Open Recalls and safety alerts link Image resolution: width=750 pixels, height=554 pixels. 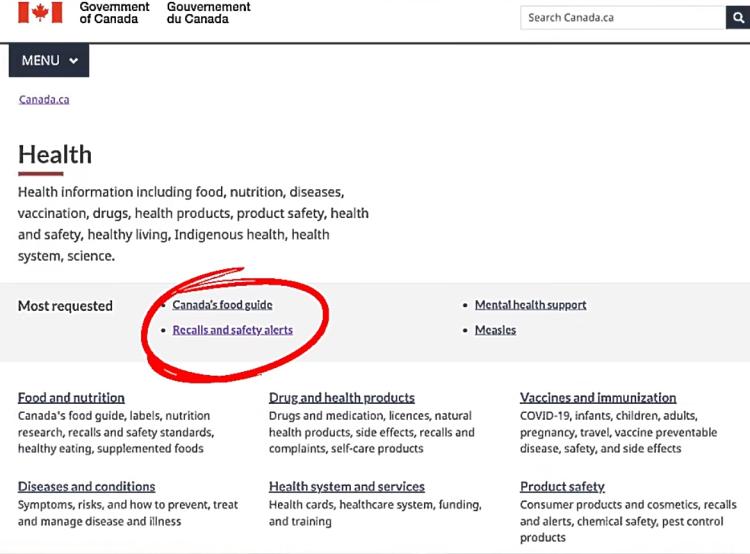coord(232,330)
